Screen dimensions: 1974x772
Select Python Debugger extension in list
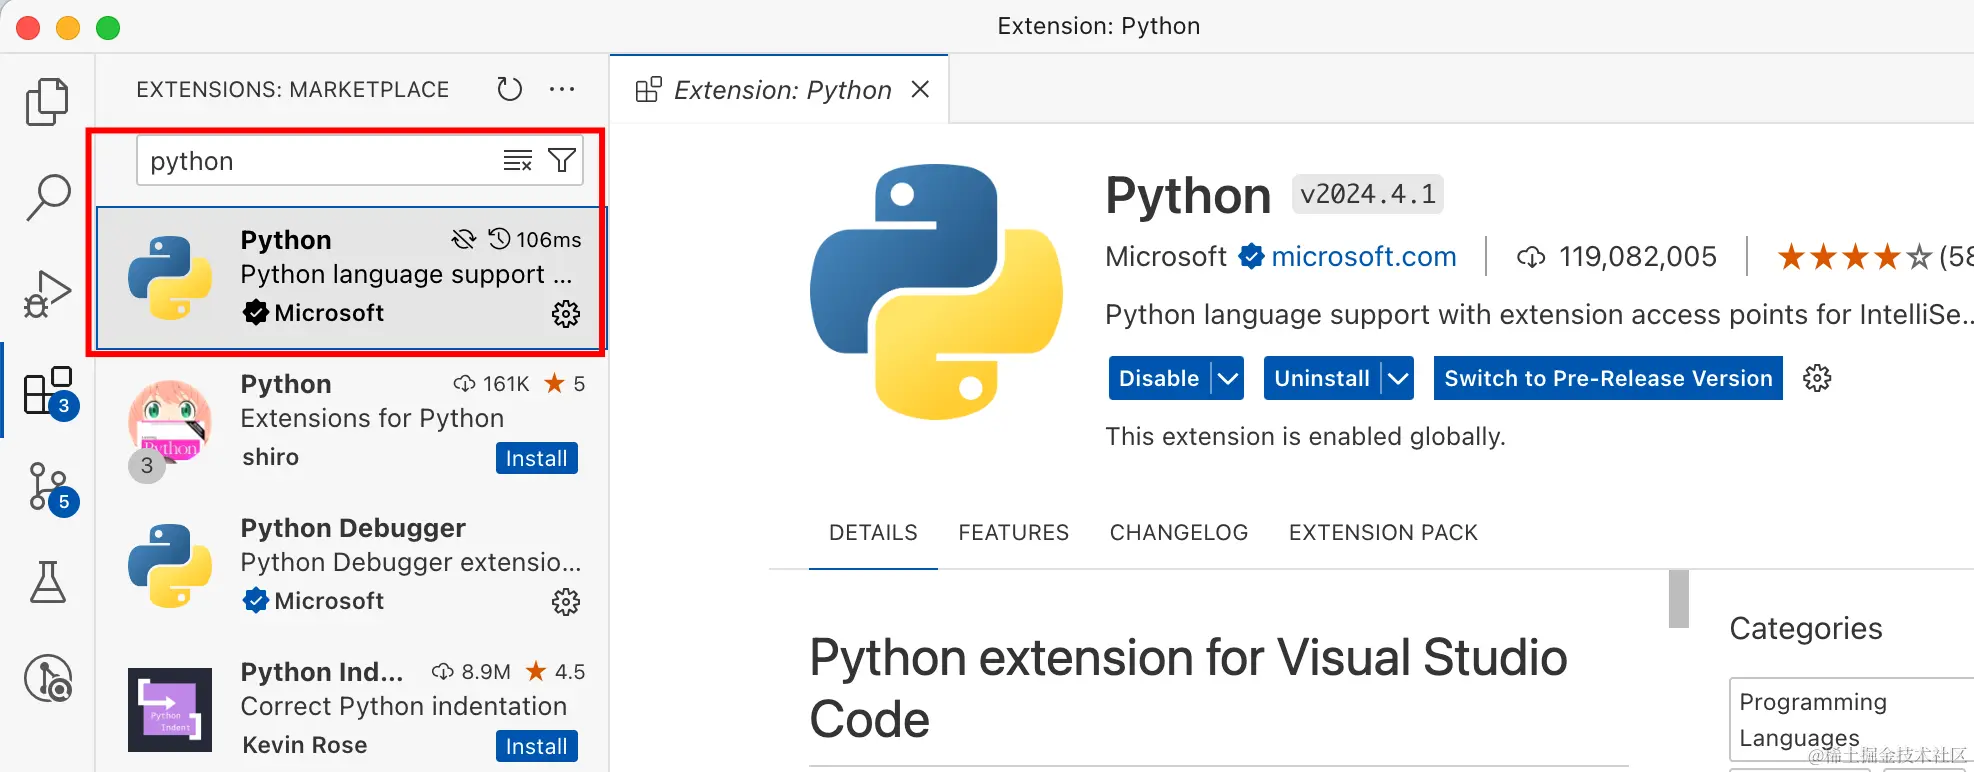pyautogui.click(x=352, y=565)
